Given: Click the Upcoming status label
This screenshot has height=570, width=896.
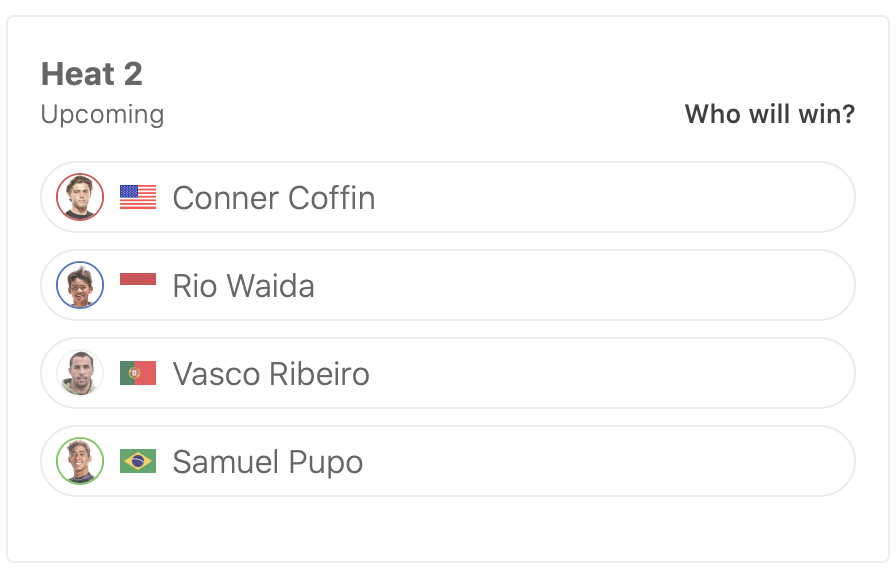Looking at the screenshot, I should [x=102, y=114].
